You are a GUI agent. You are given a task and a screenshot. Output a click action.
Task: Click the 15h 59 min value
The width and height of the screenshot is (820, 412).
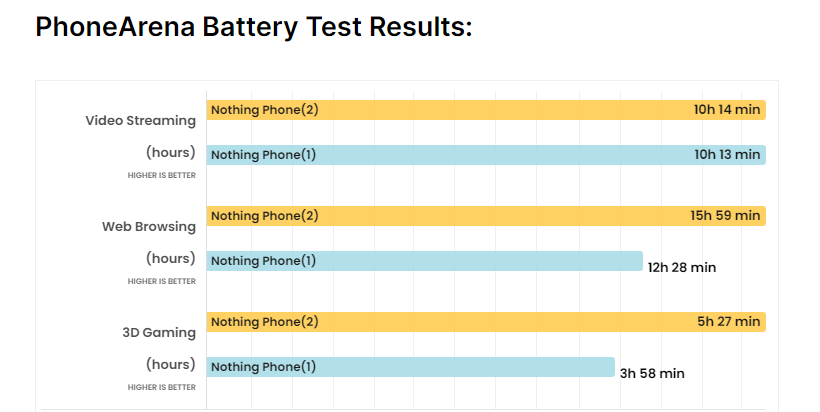pyautogui.click(x=727, y=216)
